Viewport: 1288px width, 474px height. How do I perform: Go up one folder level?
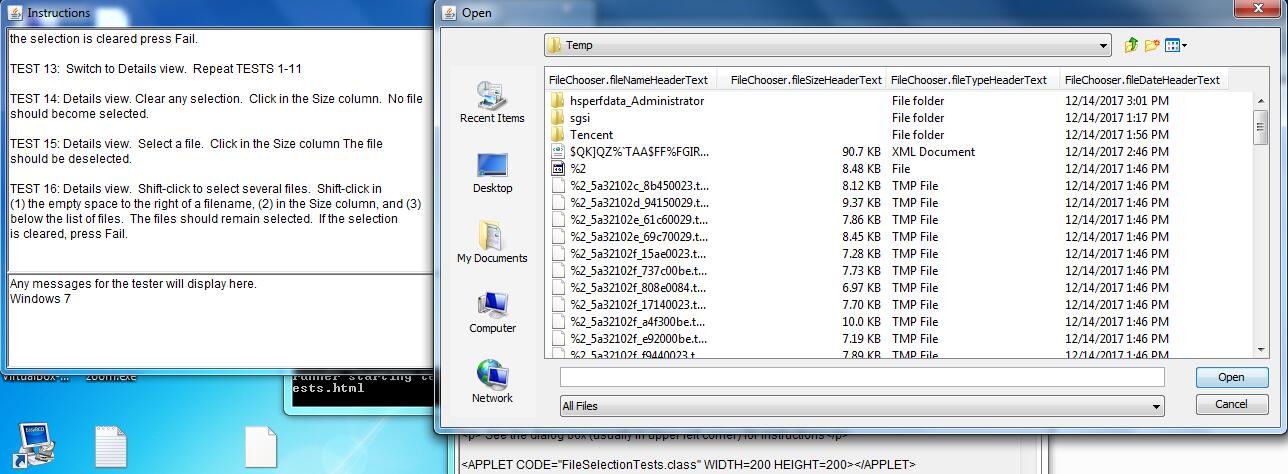click(x=1131, y=45)
